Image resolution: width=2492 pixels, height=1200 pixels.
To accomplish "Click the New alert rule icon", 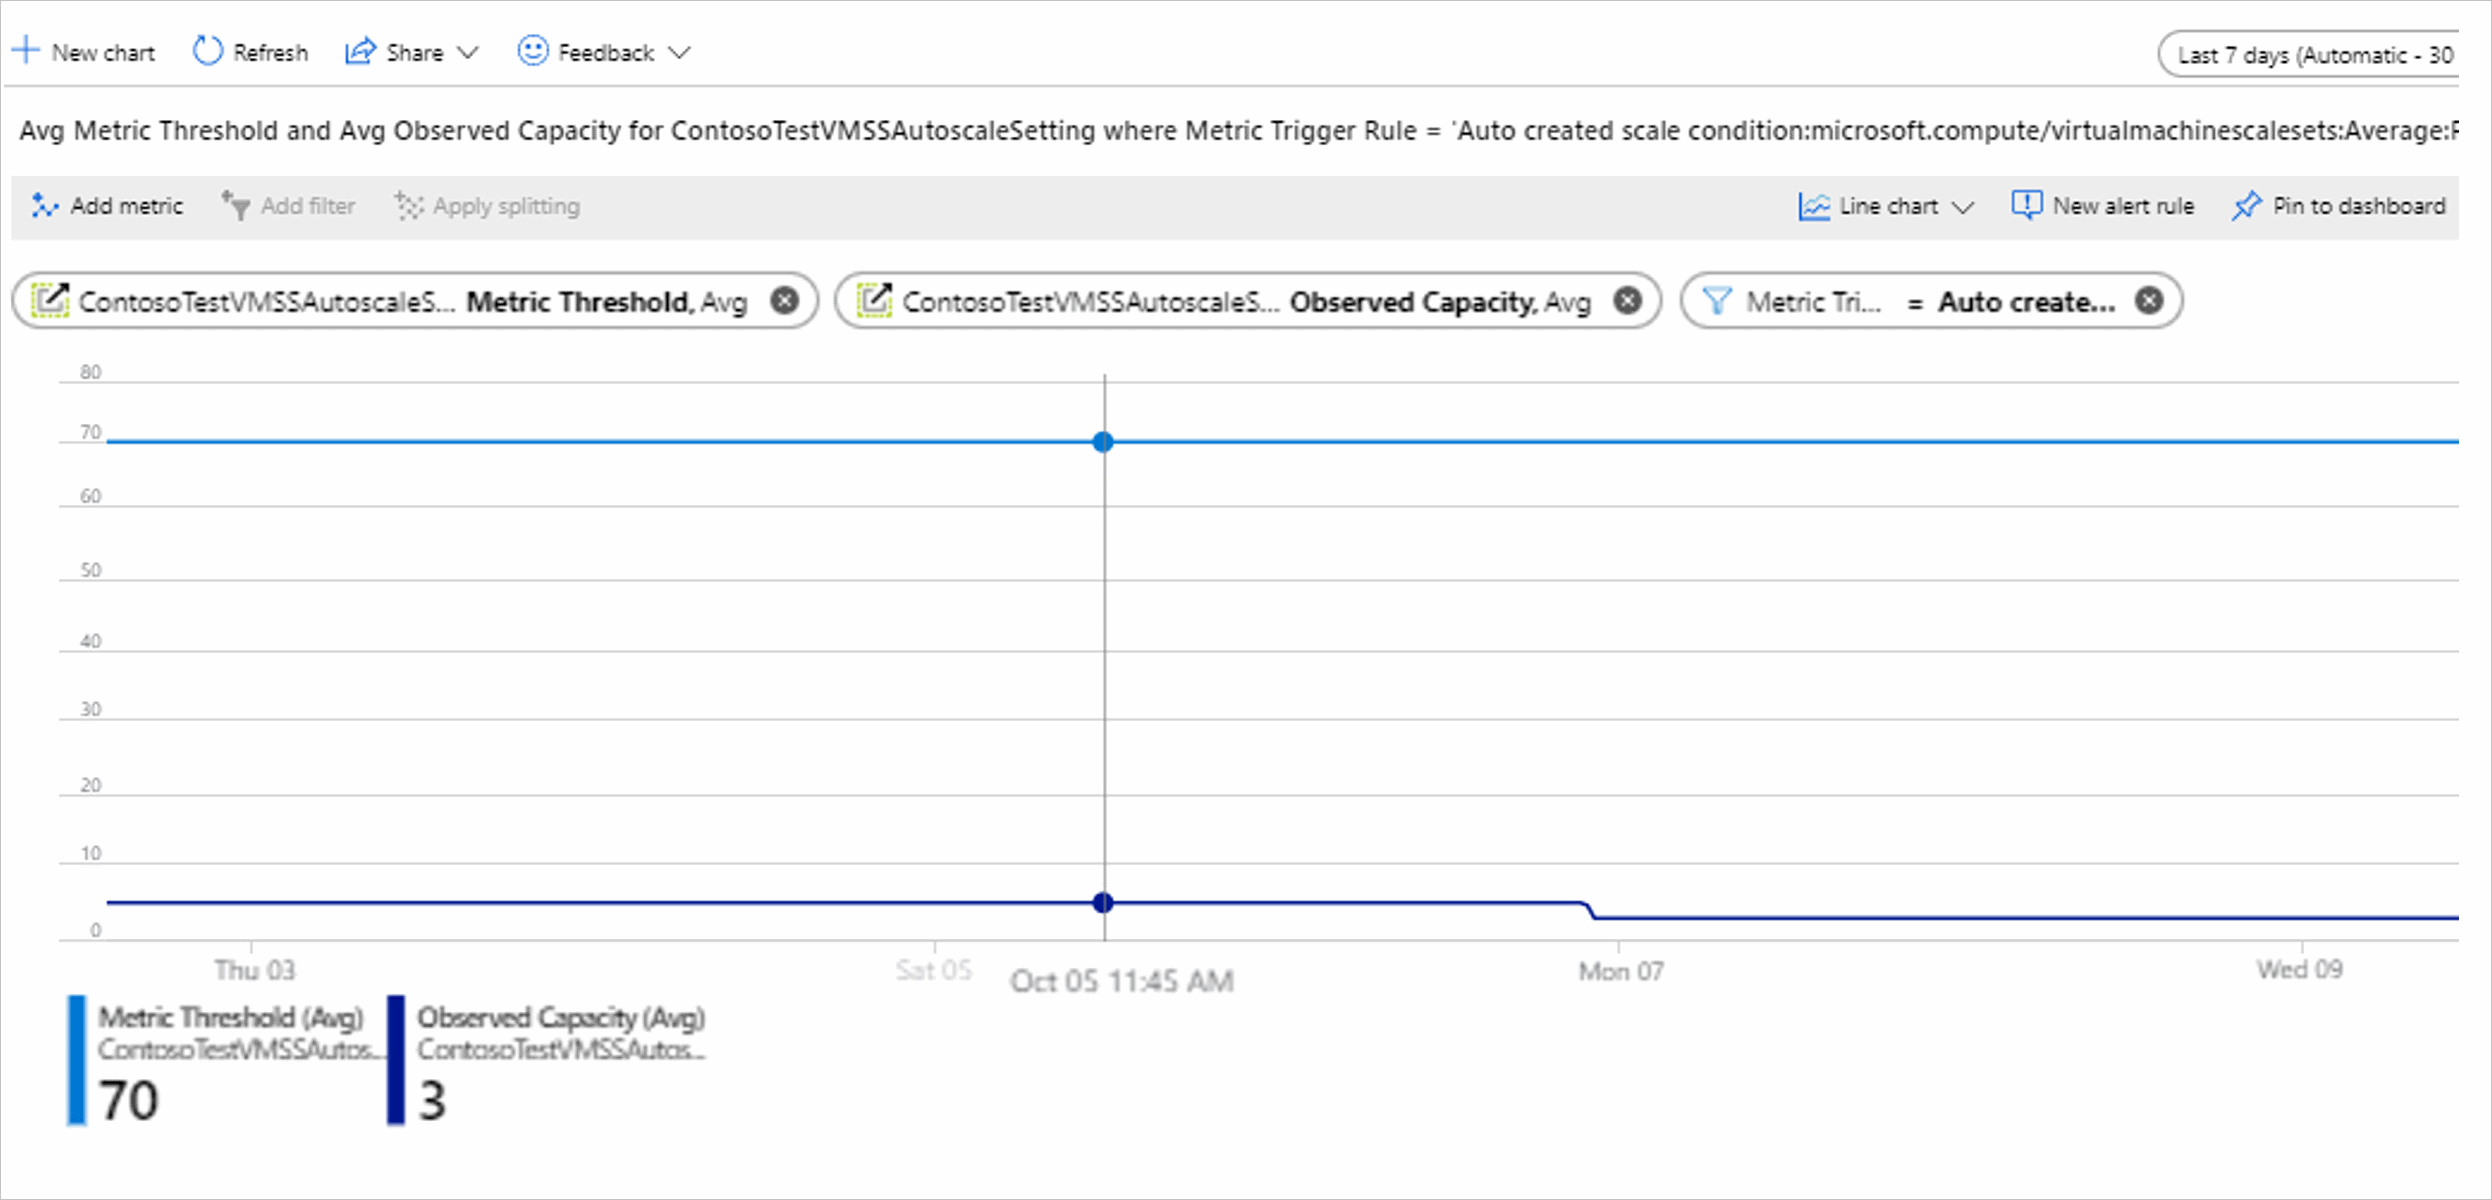I will 2026,205.
